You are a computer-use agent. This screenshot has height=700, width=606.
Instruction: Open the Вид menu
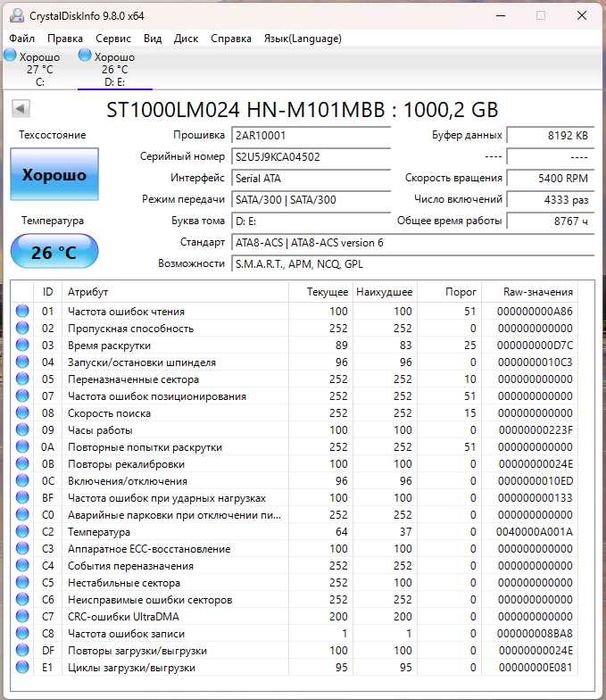coord(152,38)
